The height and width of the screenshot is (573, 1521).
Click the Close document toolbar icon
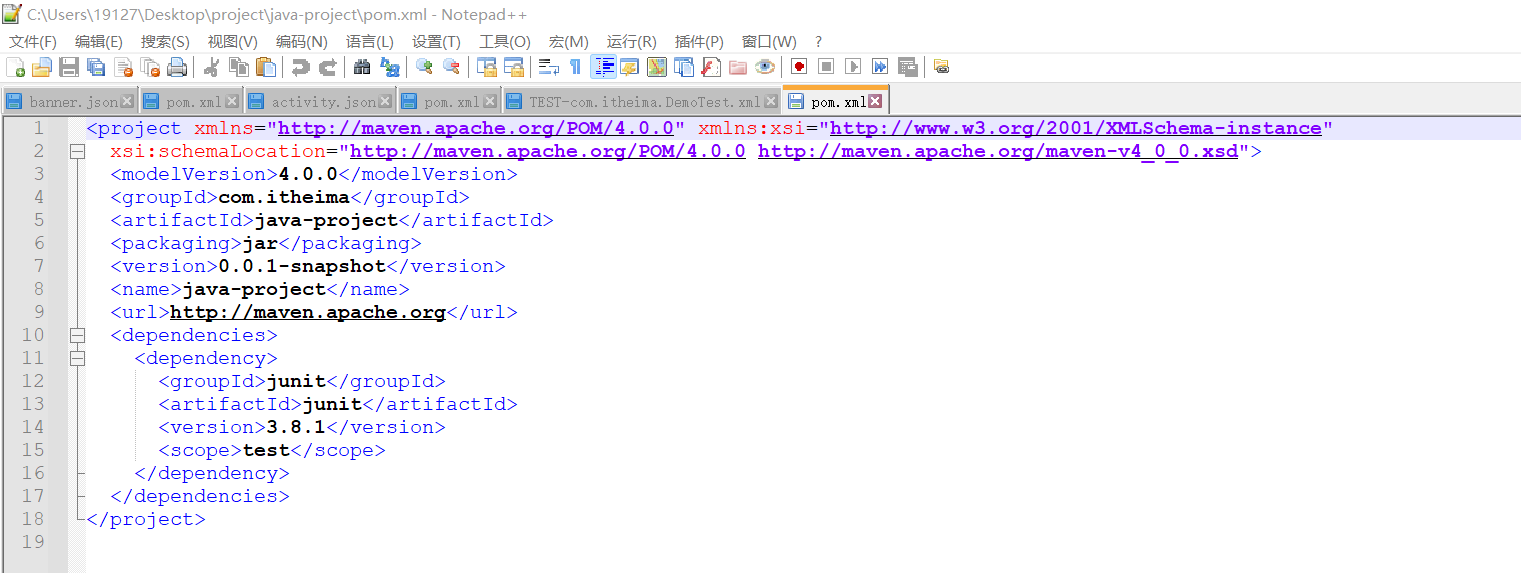click(x=124, y=67)
